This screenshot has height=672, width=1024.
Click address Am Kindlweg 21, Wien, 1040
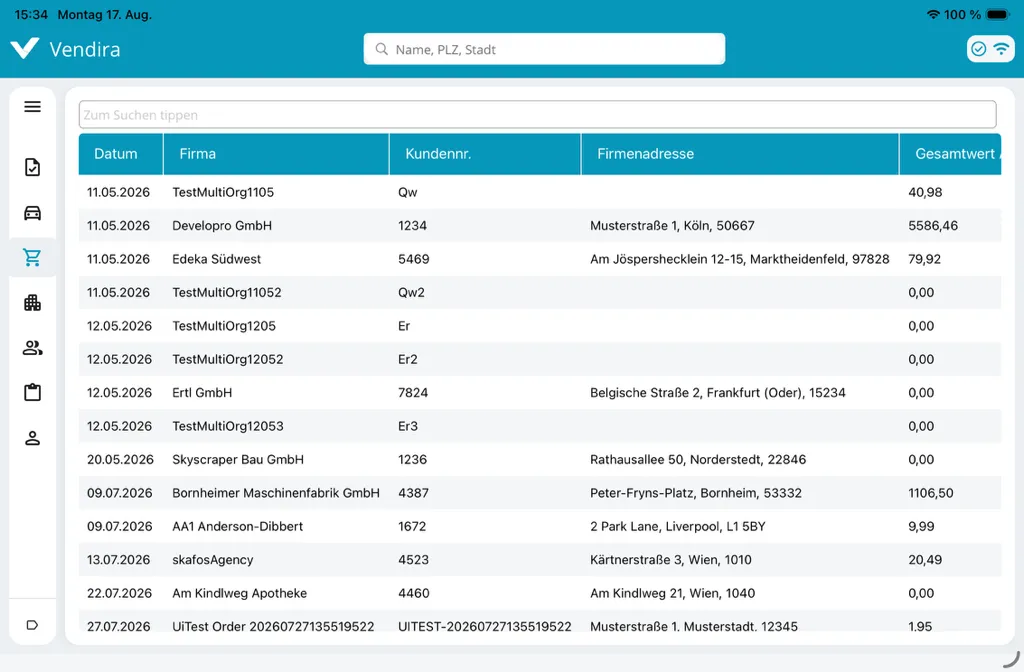click(x=672, y=593)
